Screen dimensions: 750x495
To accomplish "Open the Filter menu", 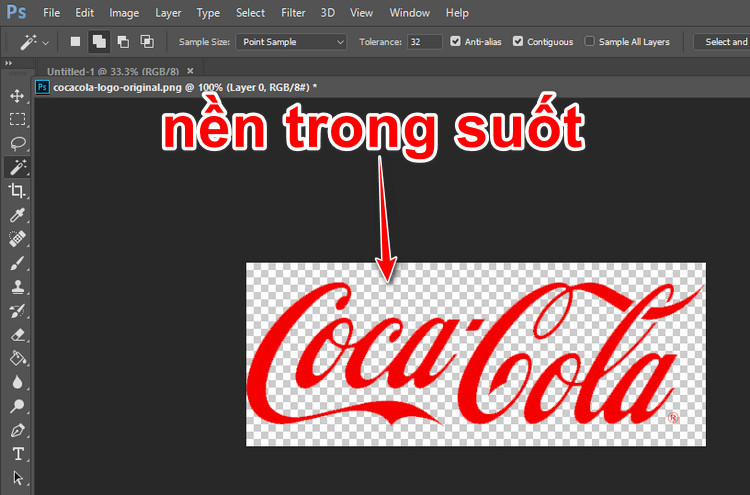I will click(x=293, y=13).
